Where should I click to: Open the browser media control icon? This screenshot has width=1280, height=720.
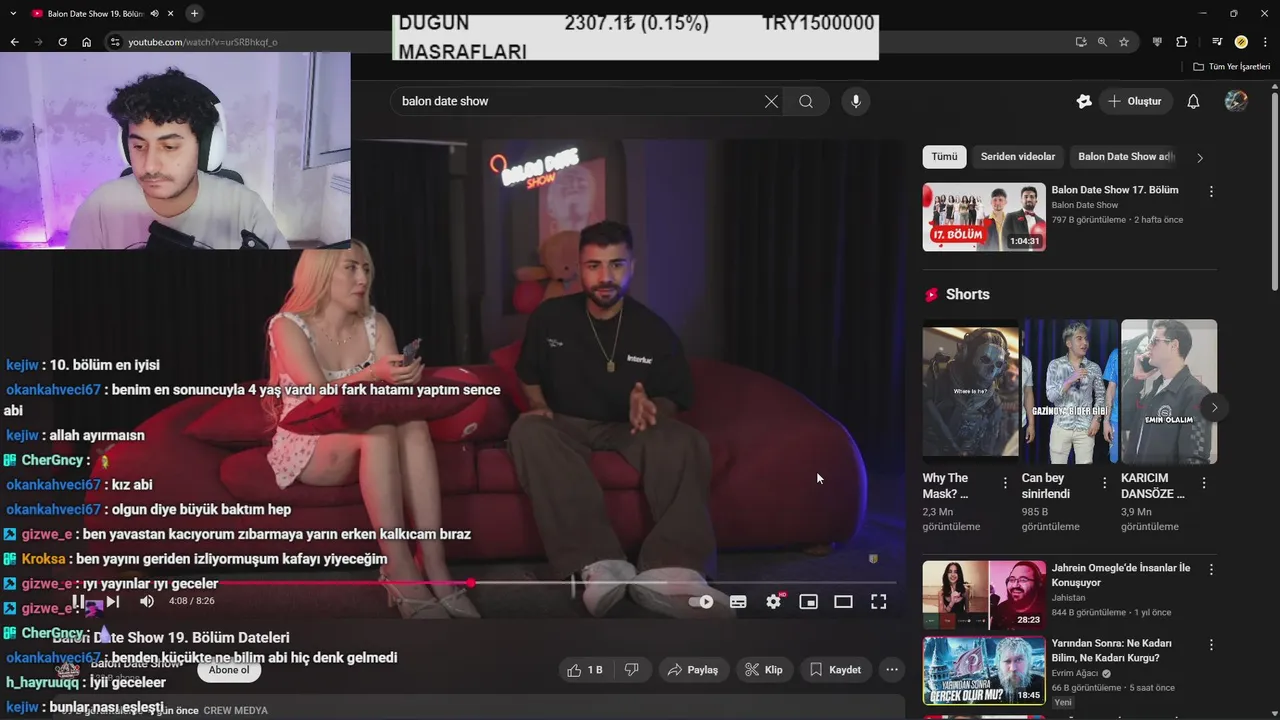(1217, 42)
